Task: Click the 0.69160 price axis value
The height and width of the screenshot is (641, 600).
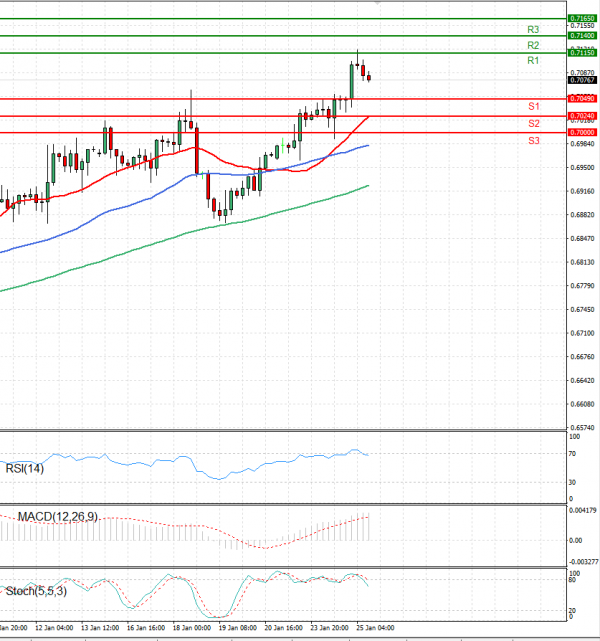Action: [x=582, y=191]
